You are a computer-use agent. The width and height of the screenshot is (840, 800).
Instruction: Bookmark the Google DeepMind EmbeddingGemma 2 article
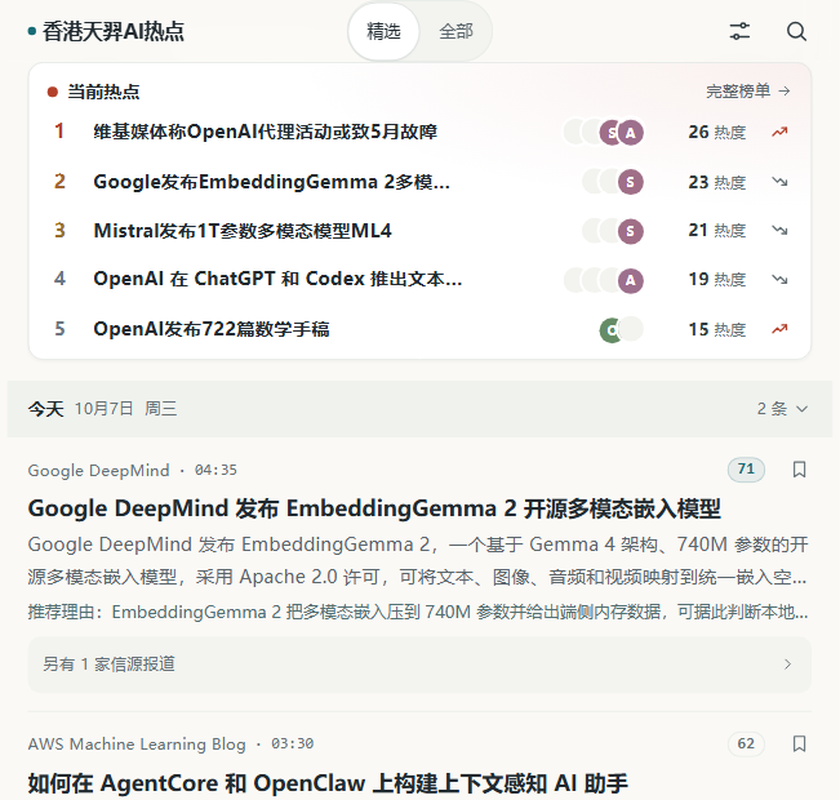click(799, 469)
